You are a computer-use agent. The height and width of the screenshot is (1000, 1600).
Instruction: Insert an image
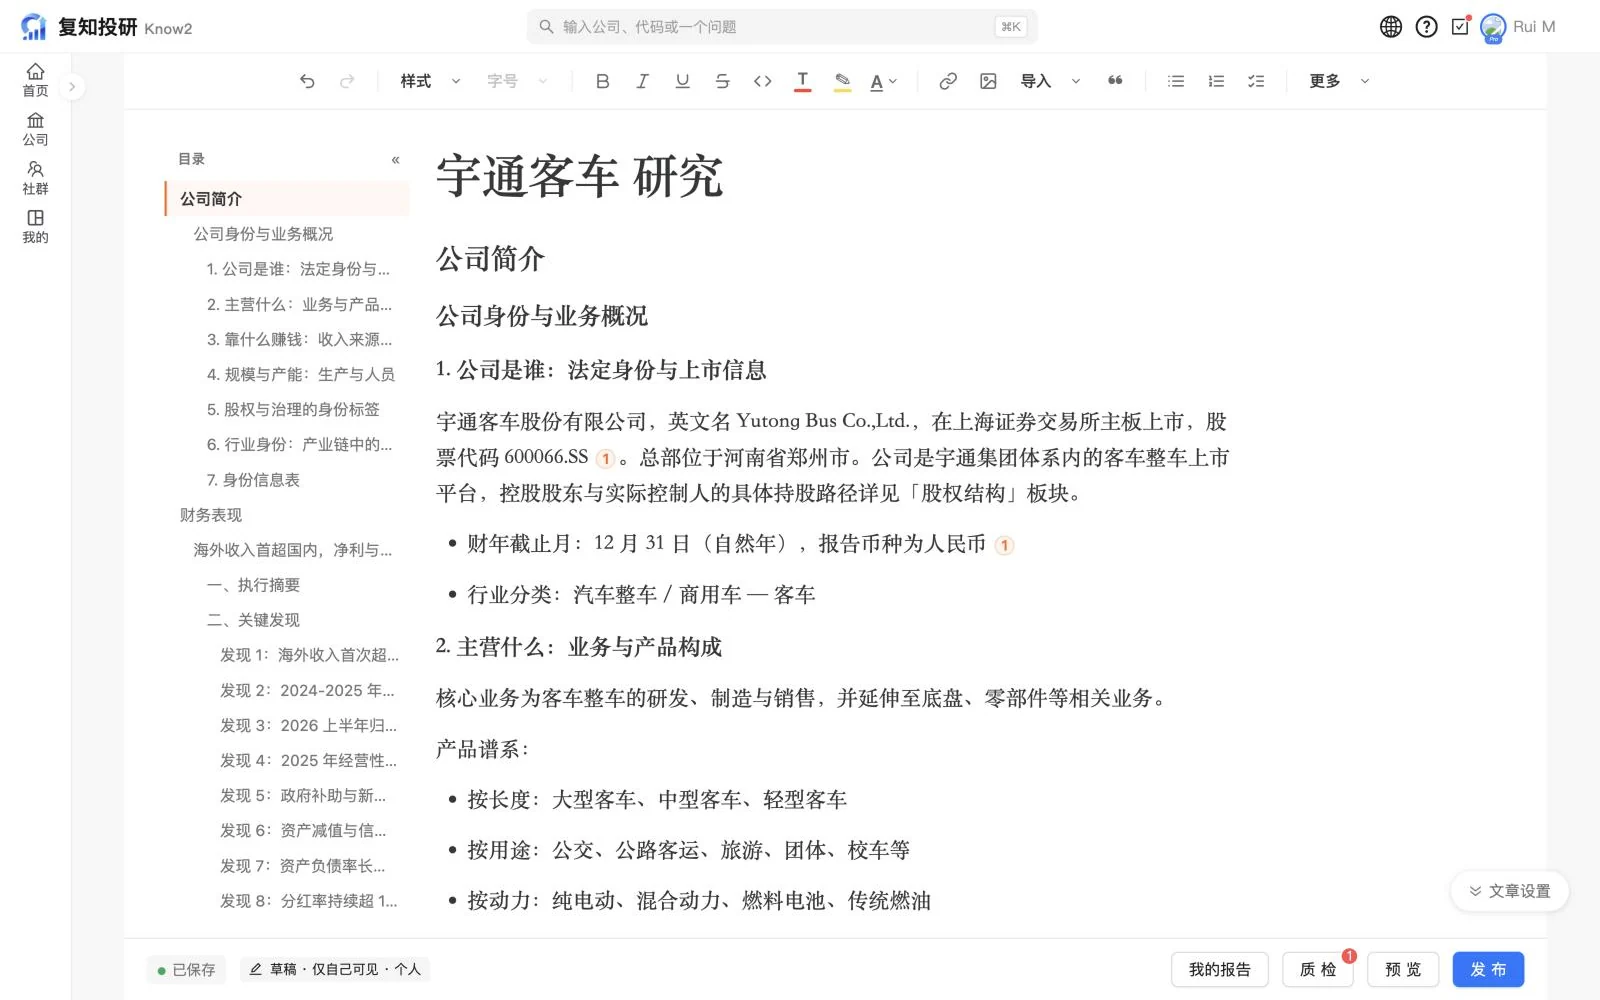(988, 81)
